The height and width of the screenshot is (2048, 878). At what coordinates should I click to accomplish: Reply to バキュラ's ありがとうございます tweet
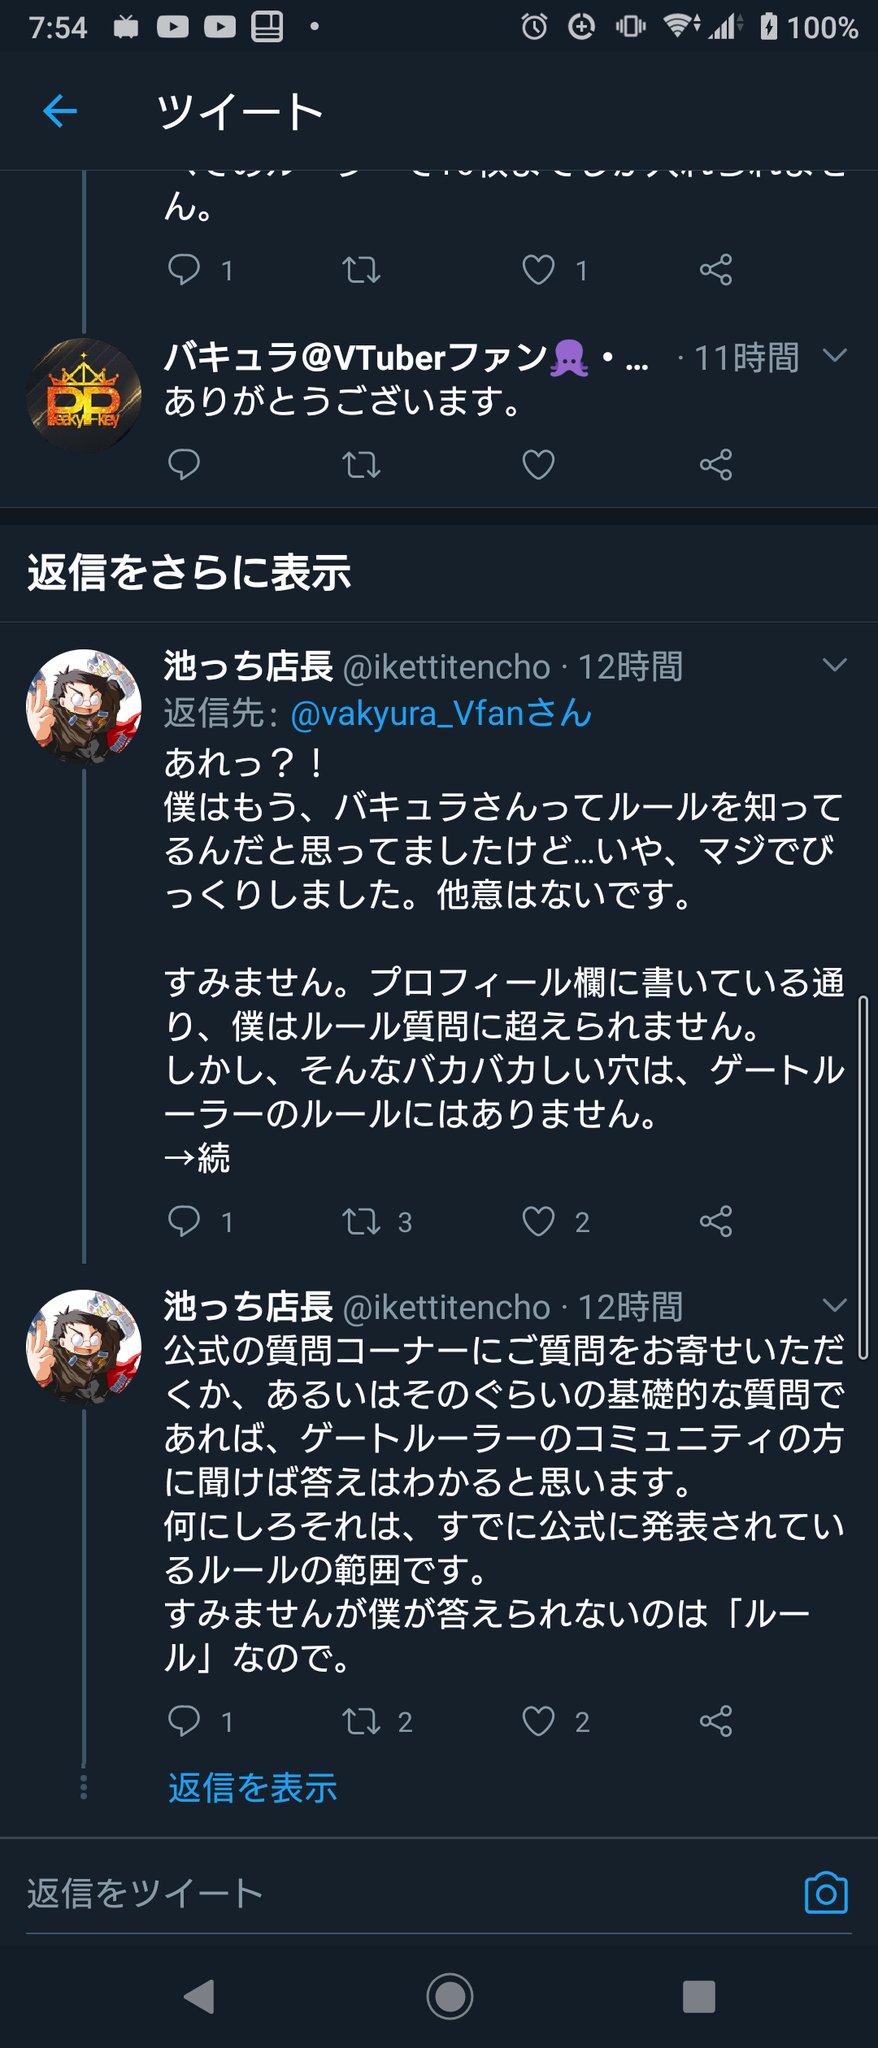tap(184, 465)
